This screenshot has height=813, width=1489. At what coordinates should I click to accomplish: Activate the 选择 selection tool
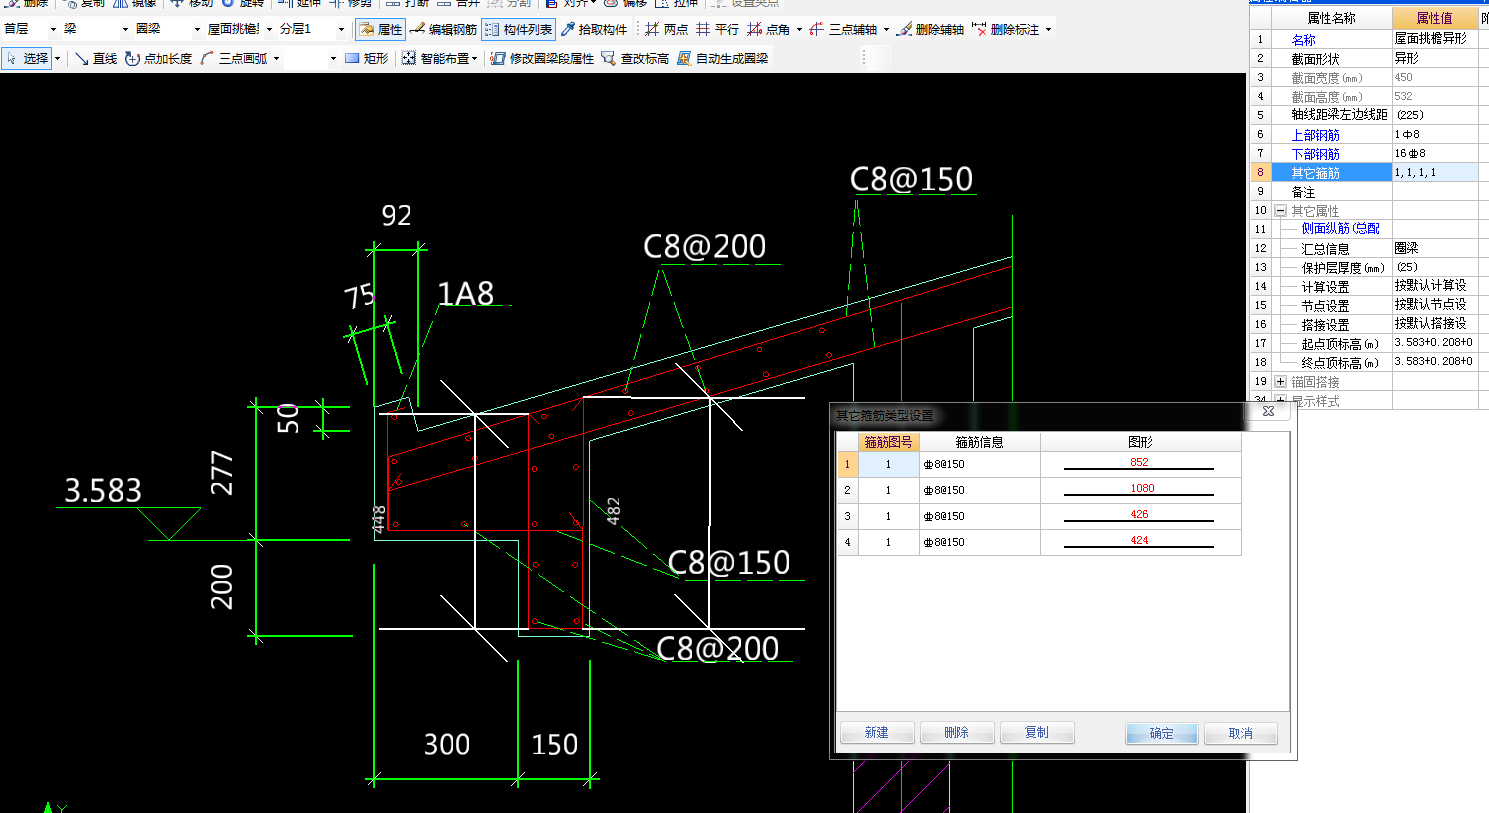click(27, 59)
